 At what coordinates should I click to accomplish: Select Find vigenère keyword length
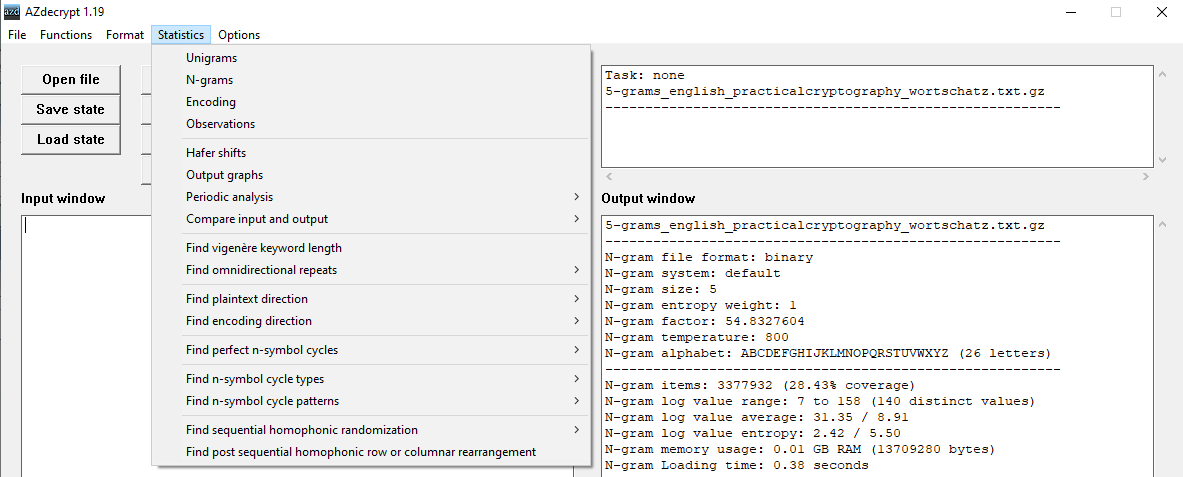point(370,248)
